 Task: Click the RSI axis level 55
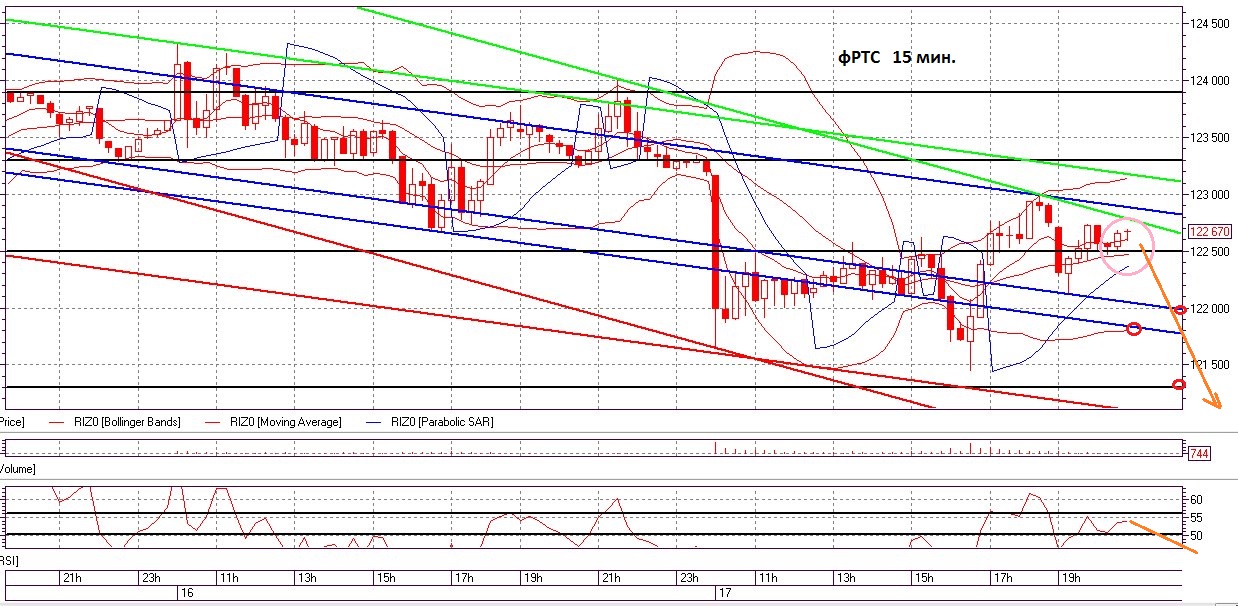[x=1195, y=518]
